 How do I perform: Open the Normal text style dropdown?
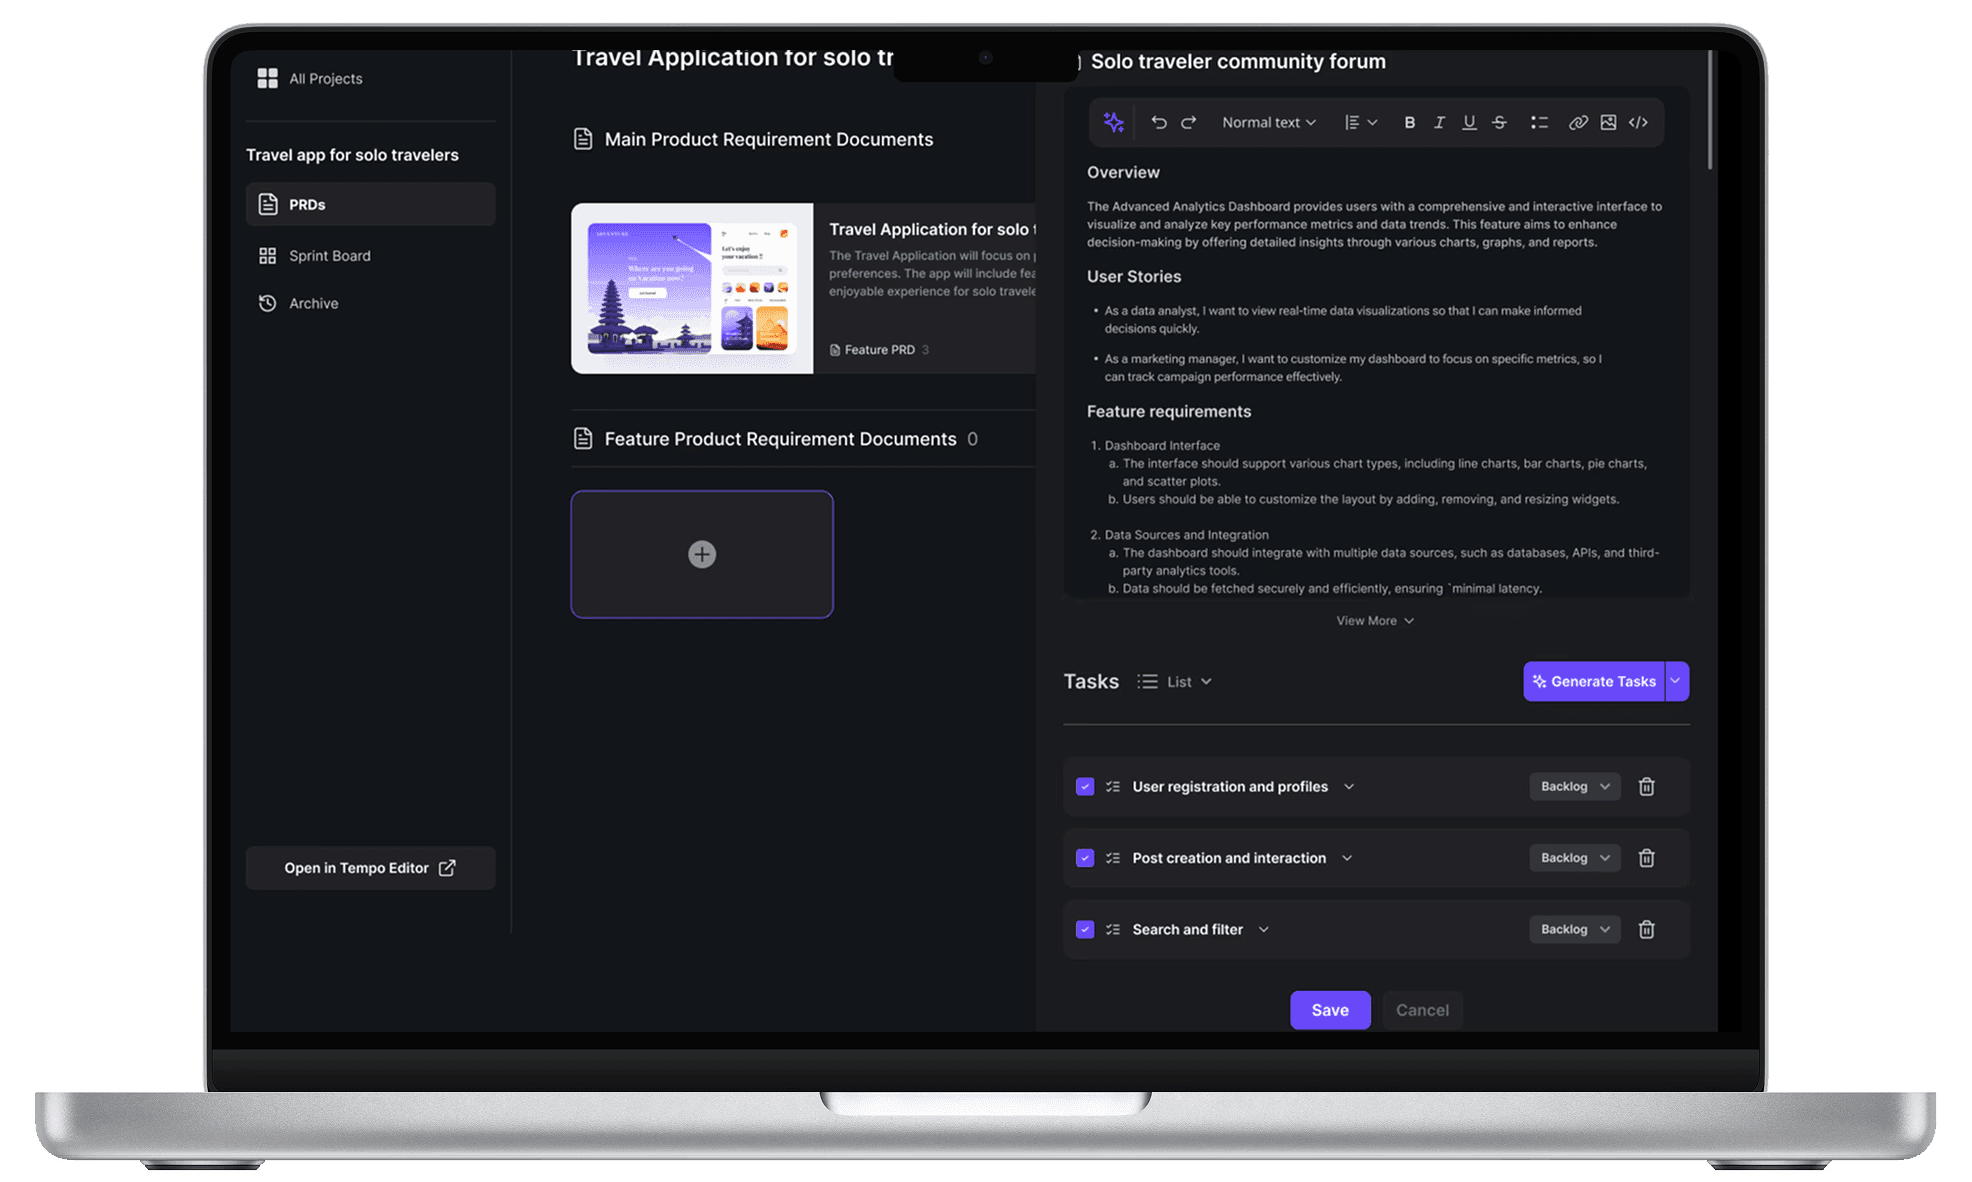click(1268, 122)
